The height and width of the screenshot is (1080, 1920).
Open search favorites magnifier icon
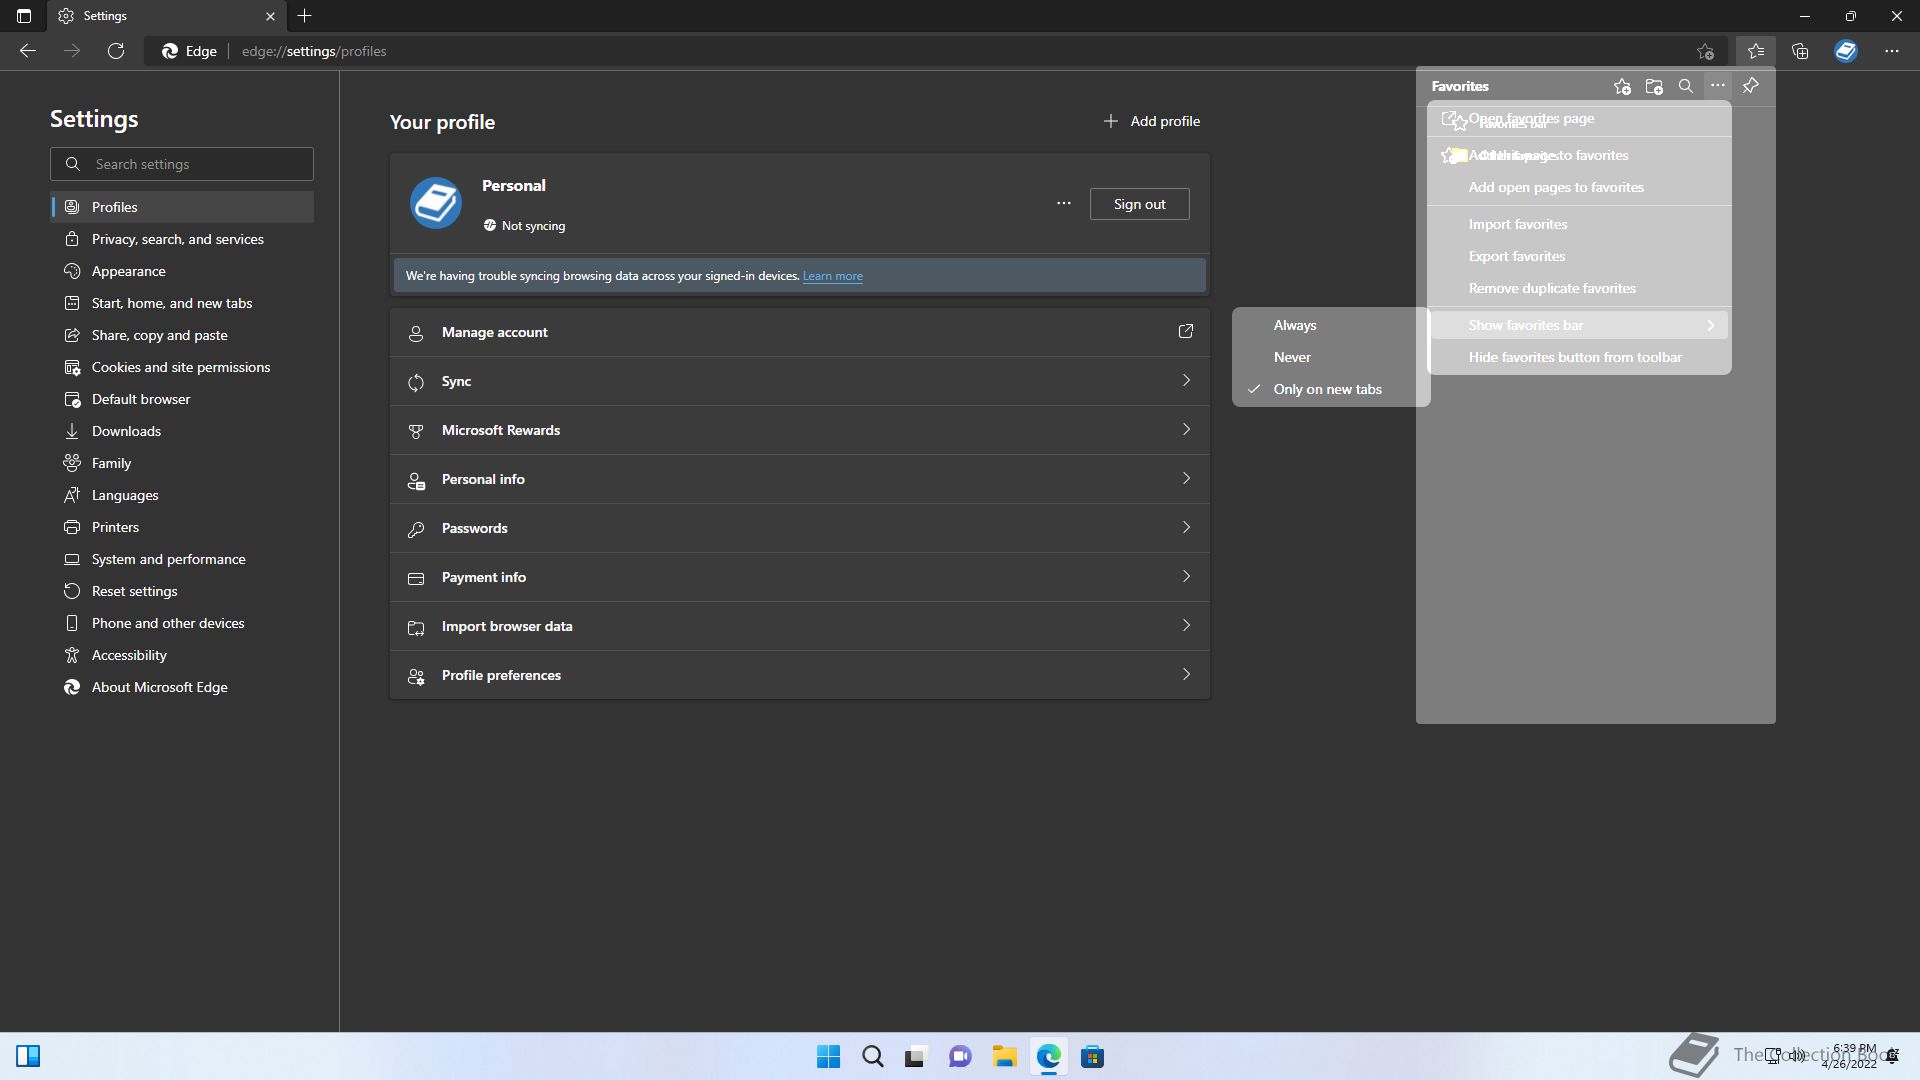coord(1686,86)
